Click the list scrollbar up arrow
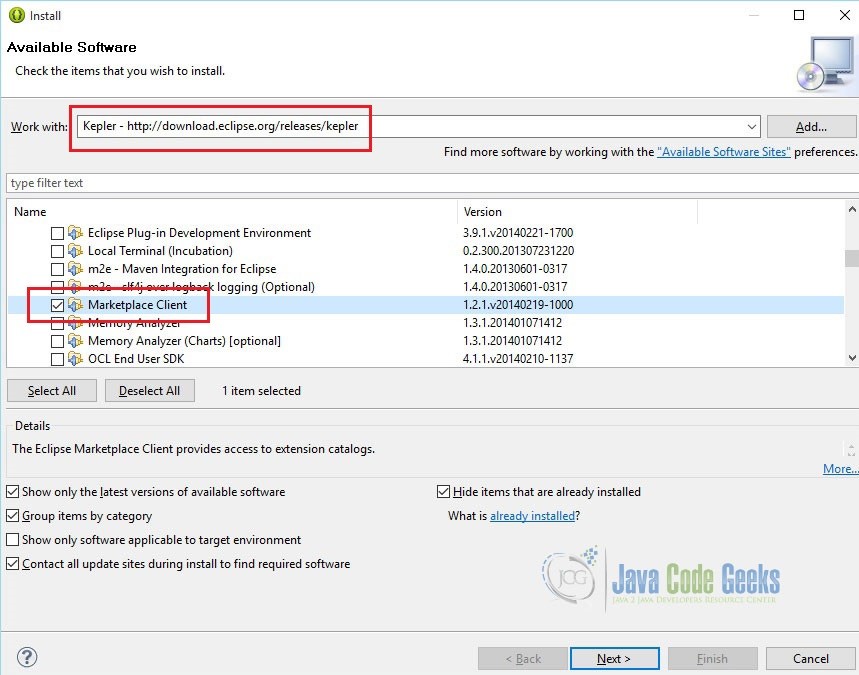Viewport: 859px width, 675px height. pos(852,209)
